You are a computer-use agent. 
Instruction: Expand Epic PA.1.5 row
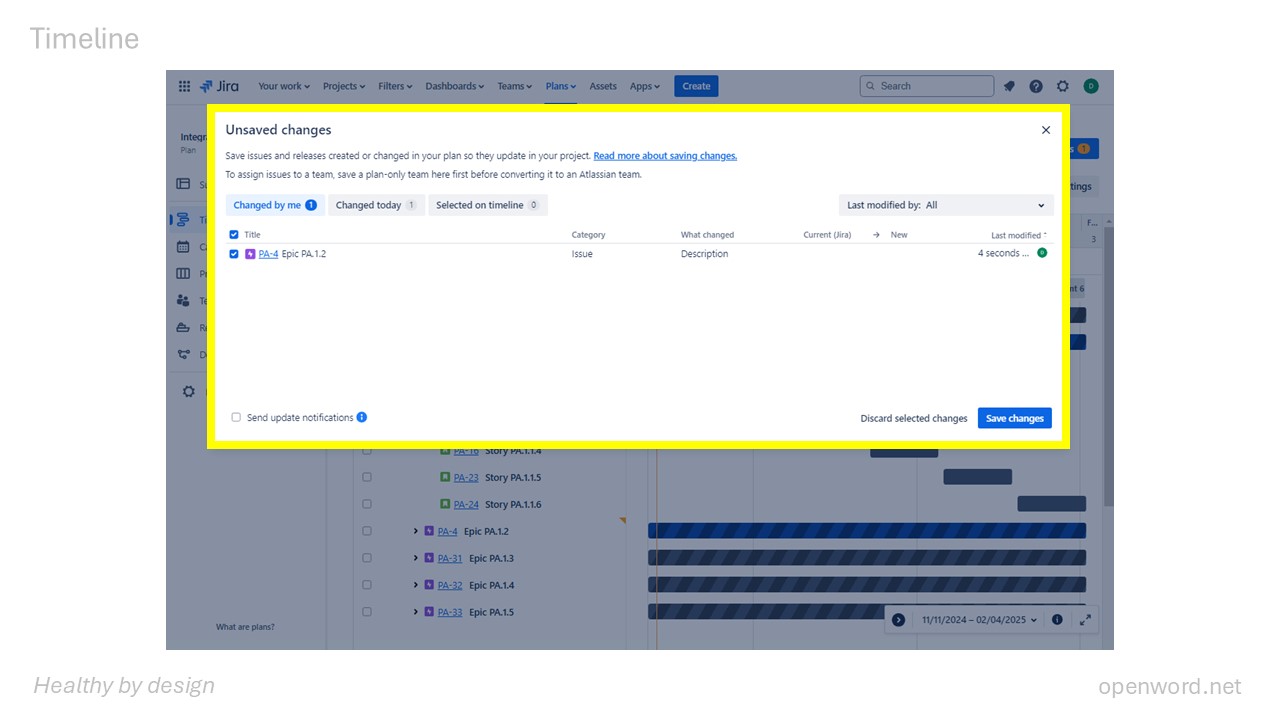(x=416, y=612)
